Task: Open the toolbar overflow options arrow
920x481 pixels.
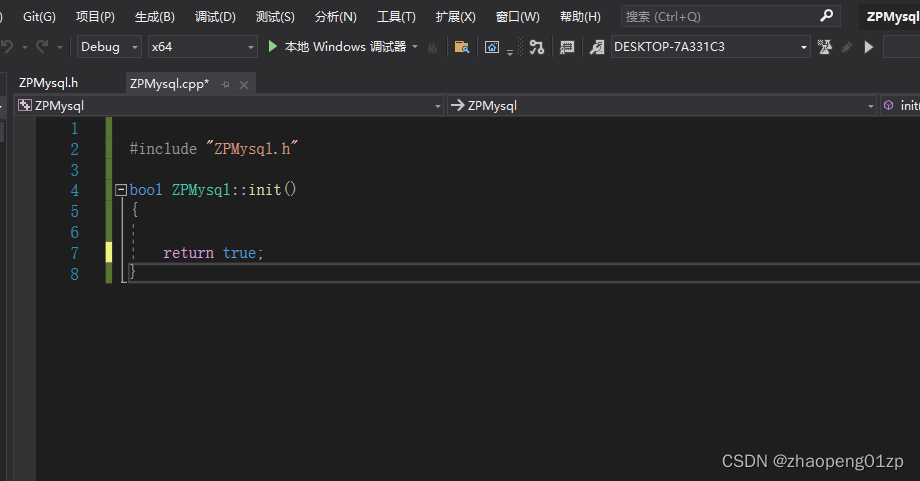Action: tap(510, 53)
